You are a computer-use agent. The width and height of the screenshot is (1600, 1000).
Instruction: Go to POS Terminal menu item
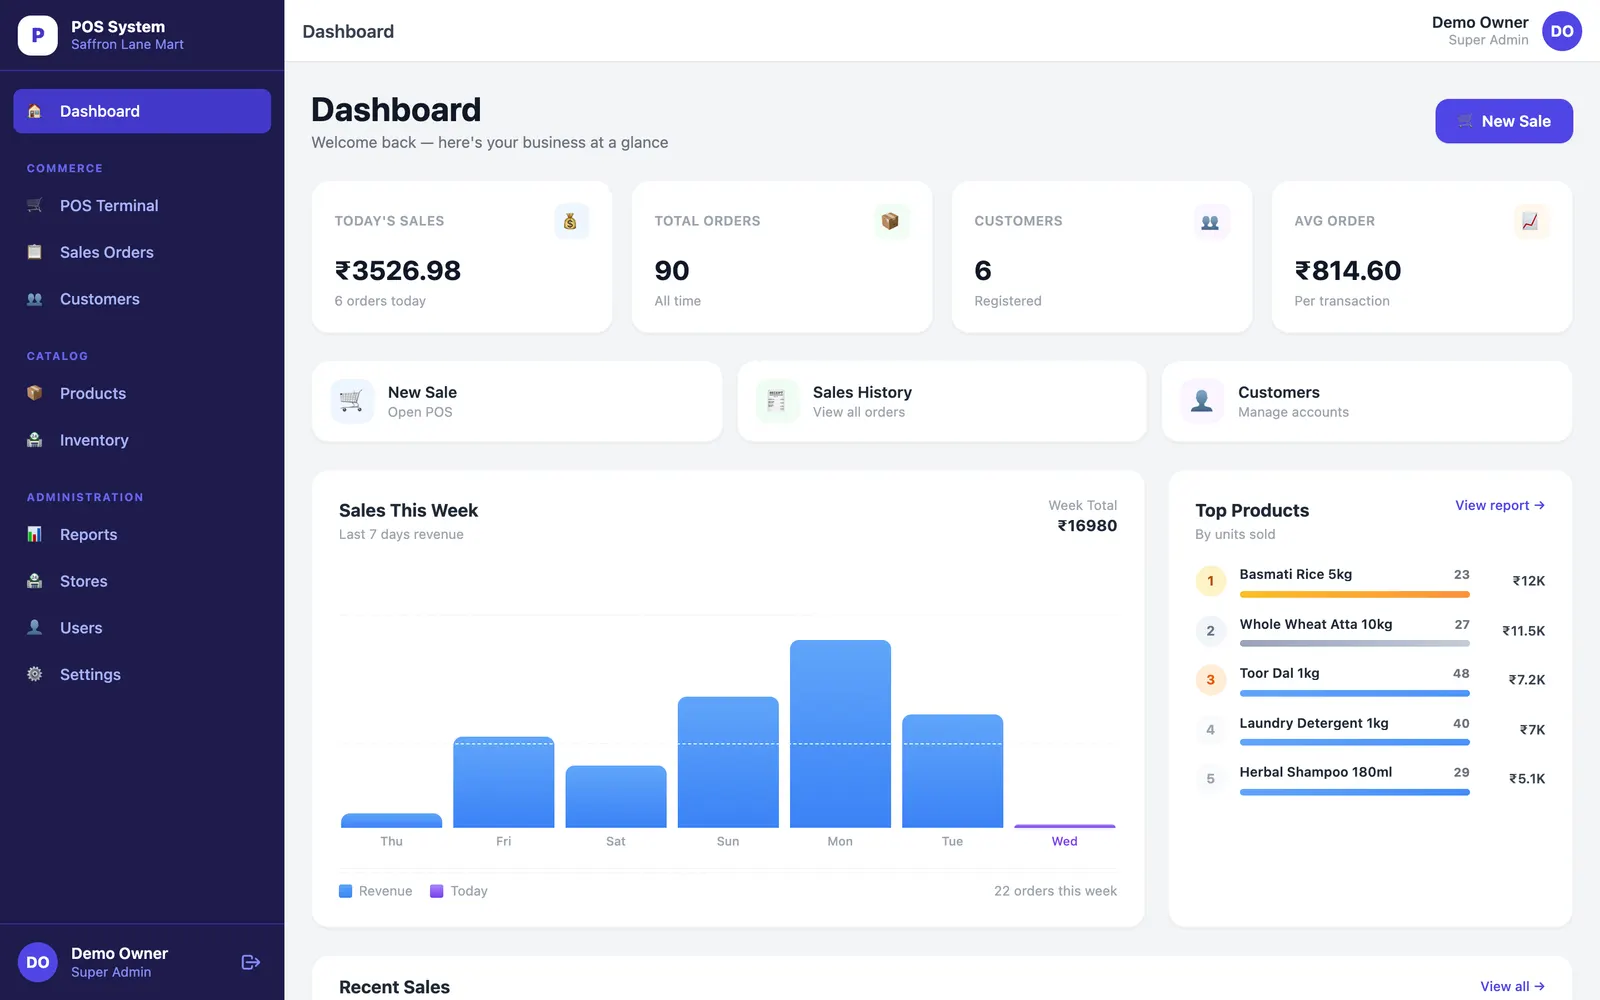coord(142,205)
